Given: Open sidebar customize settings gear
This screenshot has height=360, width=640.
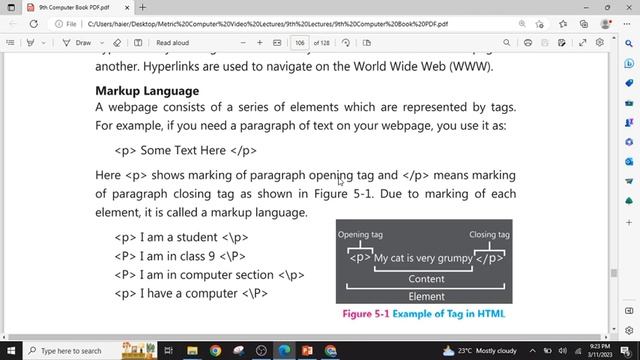Looking at the screenshot, I should tap(629, 330).
